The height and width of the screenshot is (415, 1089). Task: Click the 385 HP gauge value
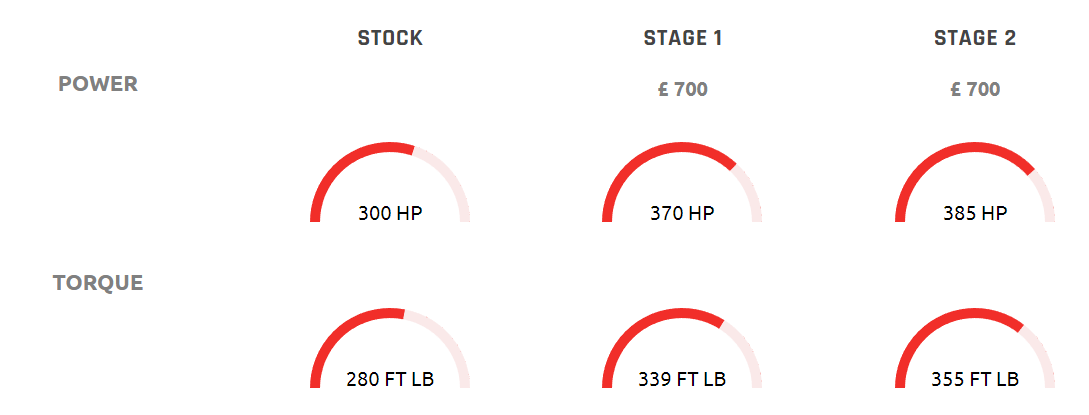pyautogui.click(x=975, y=213)
